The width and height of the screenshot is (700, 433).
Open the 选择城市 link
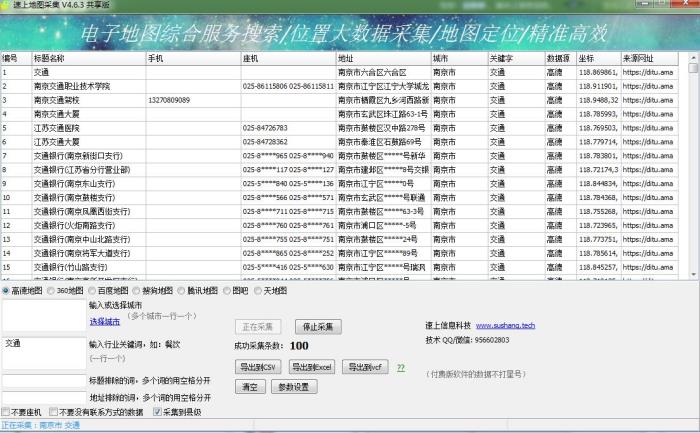pos(105,321)
